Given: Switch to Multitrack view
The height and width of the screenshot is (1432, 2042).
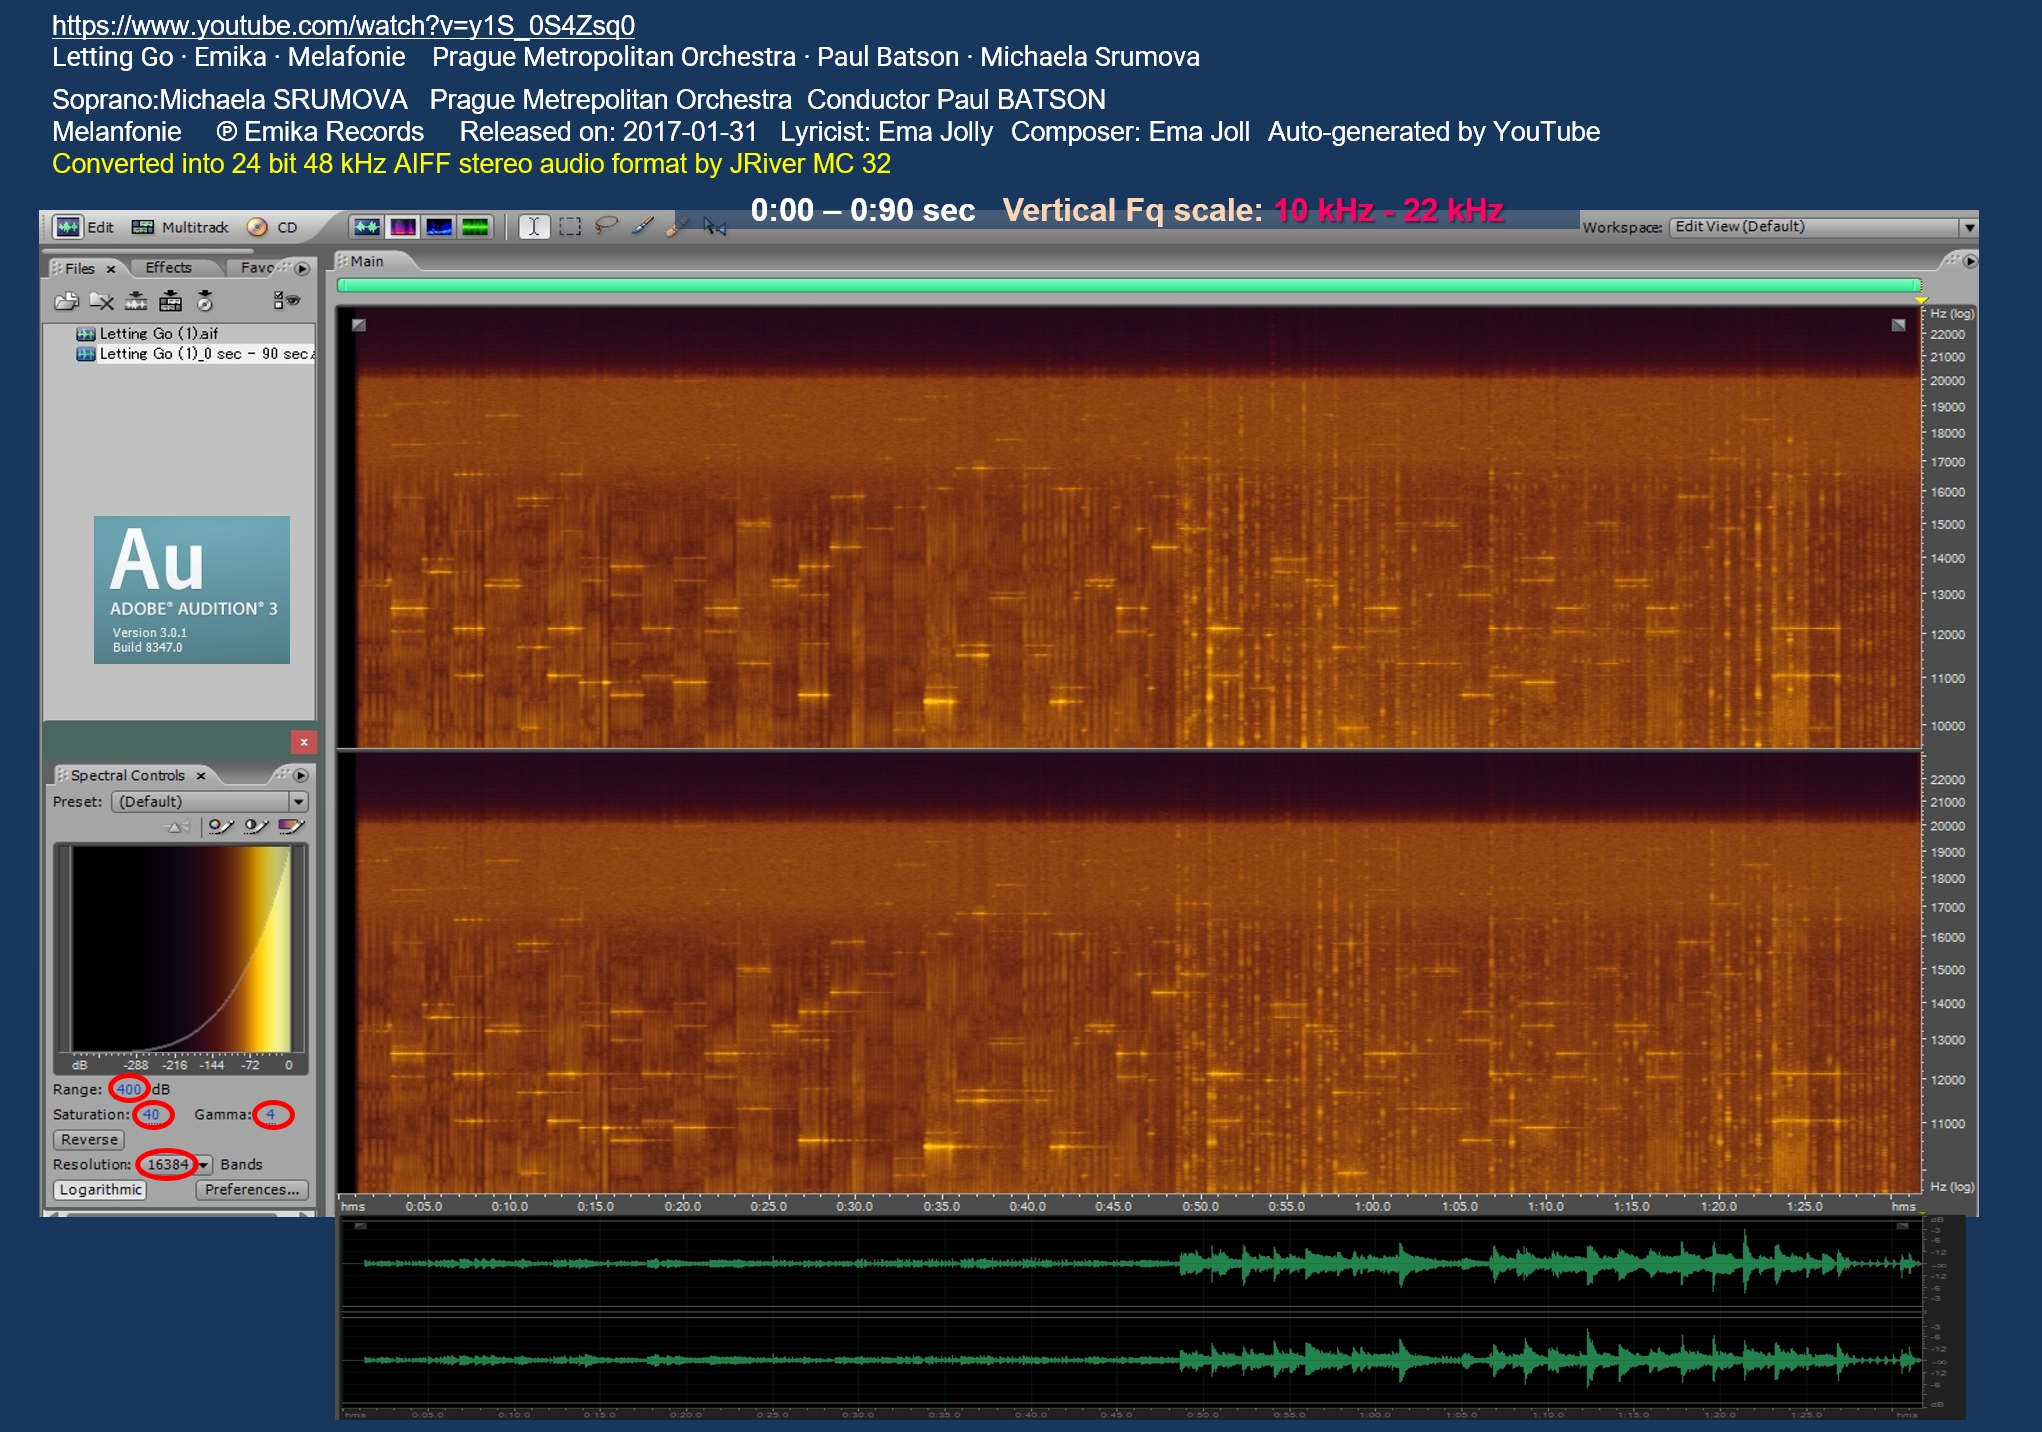Looking at the screenshot, I should (x=180, y=227).
